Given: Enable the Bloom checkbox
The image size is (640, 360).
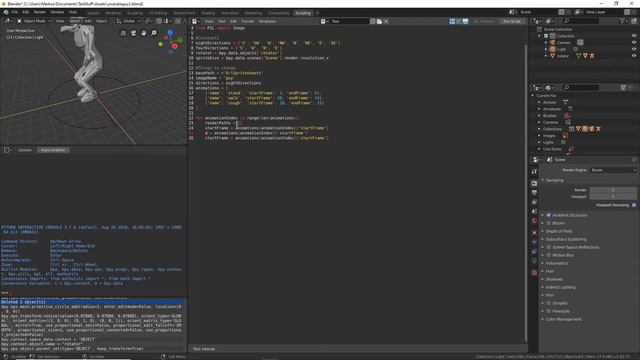Looking at the screenshot, I should click(549, 223).
